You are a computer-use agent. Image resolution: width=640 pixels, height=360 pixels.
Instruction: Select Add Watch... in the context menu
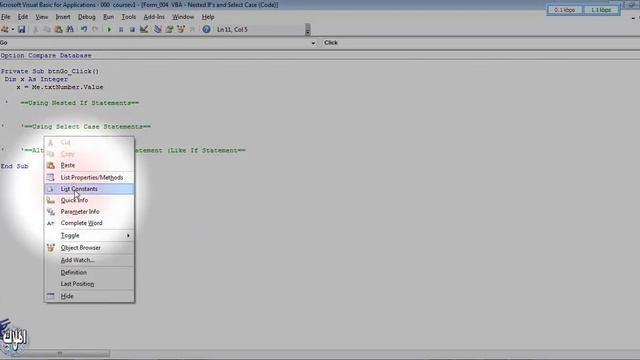(89, 260)
